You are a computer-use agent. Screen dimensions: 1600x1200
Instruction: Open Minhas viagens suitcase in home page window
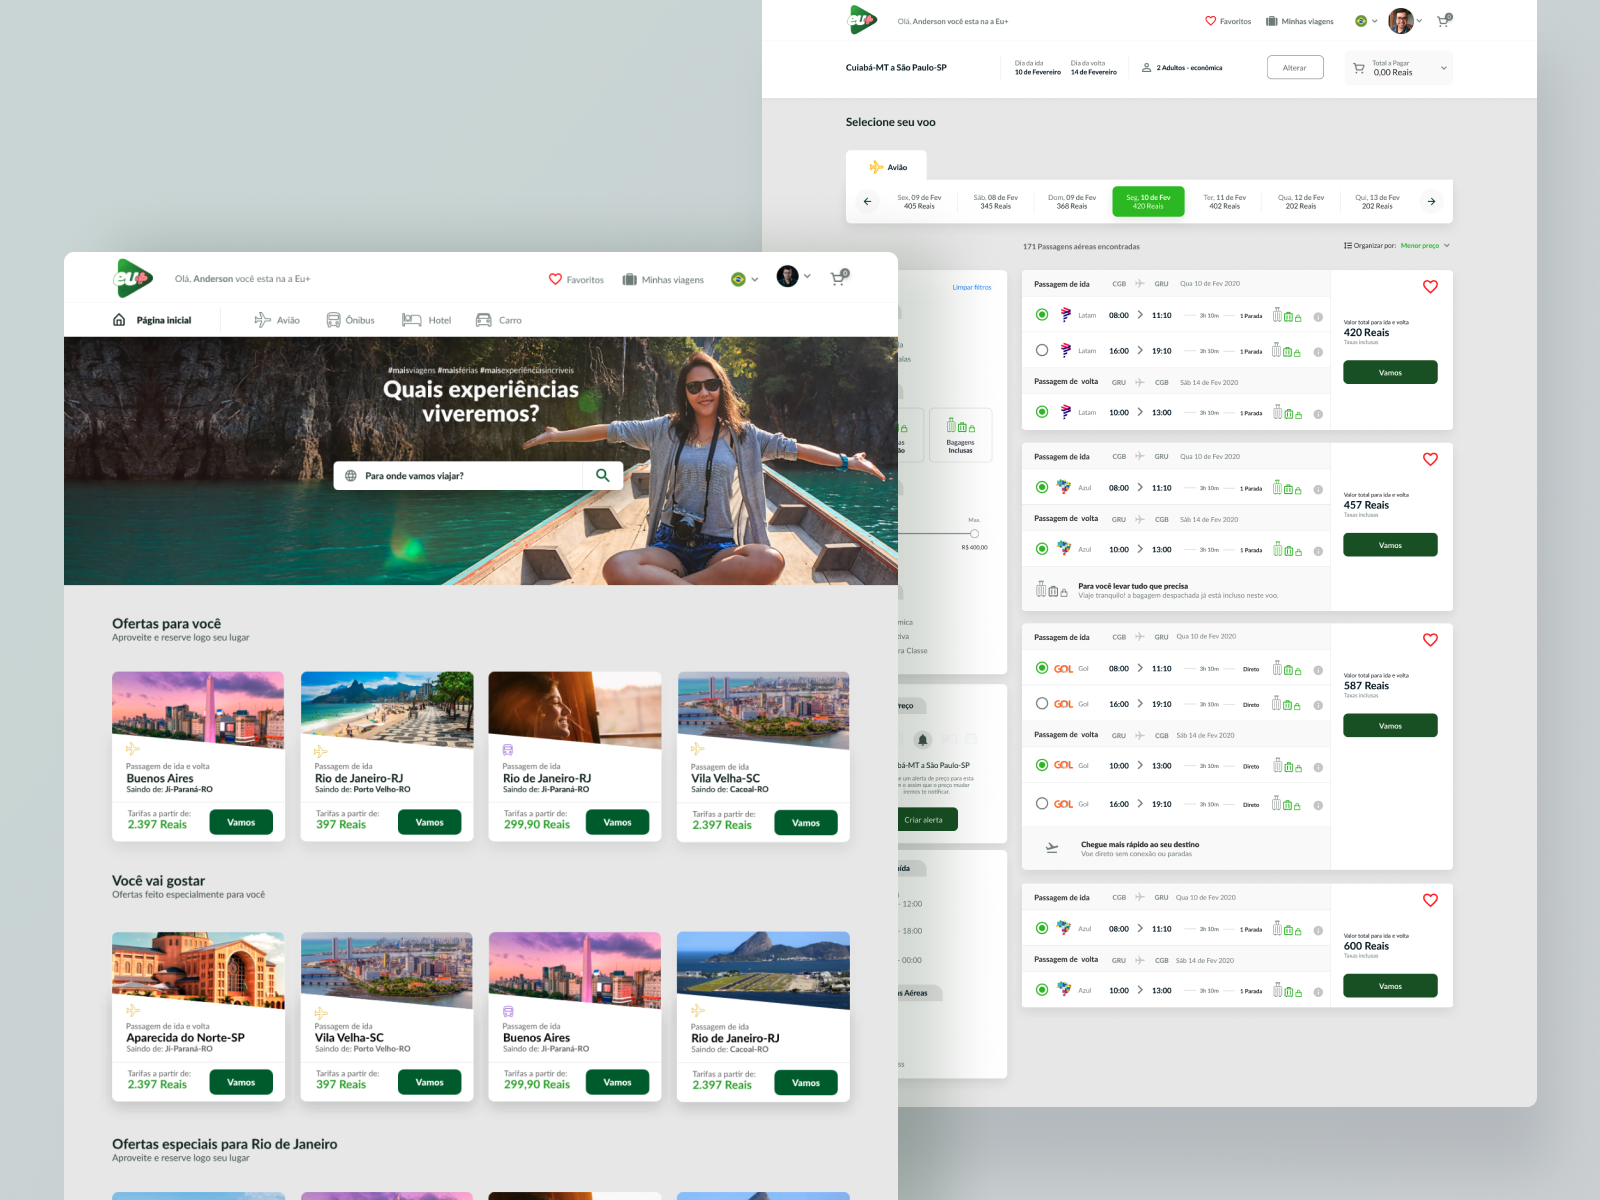[630, 280]
